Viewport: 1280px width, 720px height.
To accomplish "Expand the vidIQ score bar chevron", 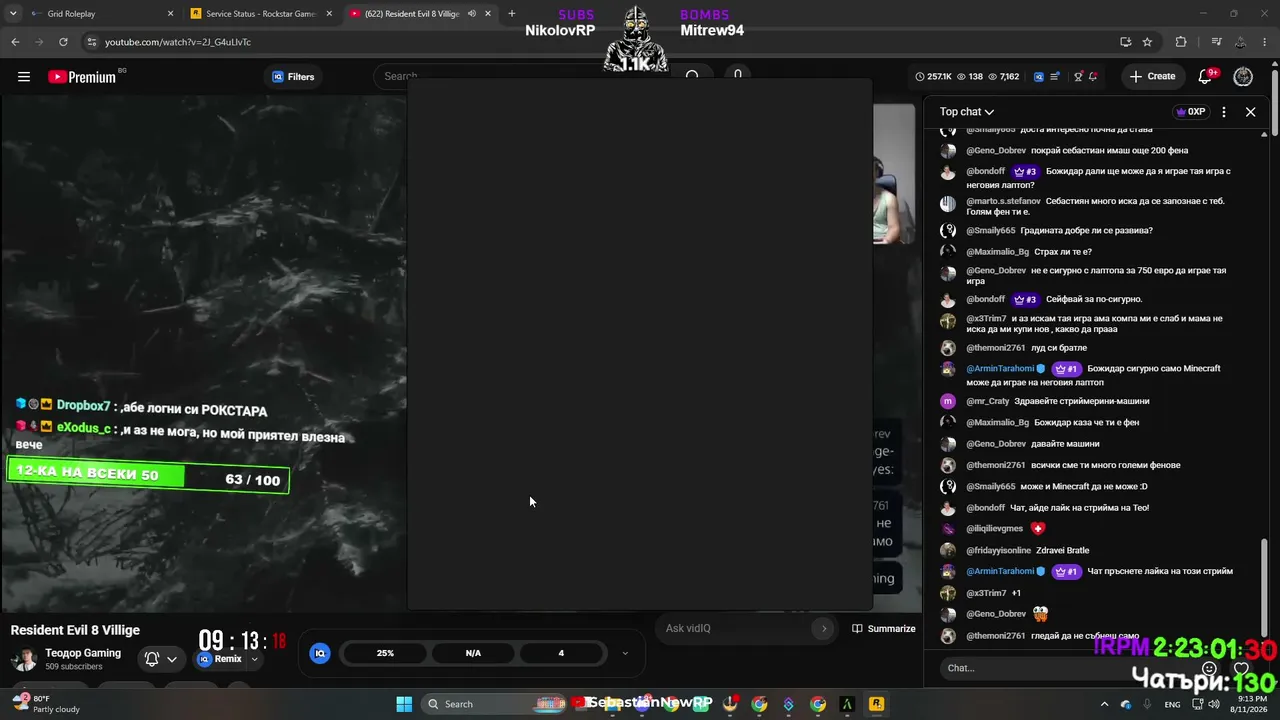I will 625,653.
